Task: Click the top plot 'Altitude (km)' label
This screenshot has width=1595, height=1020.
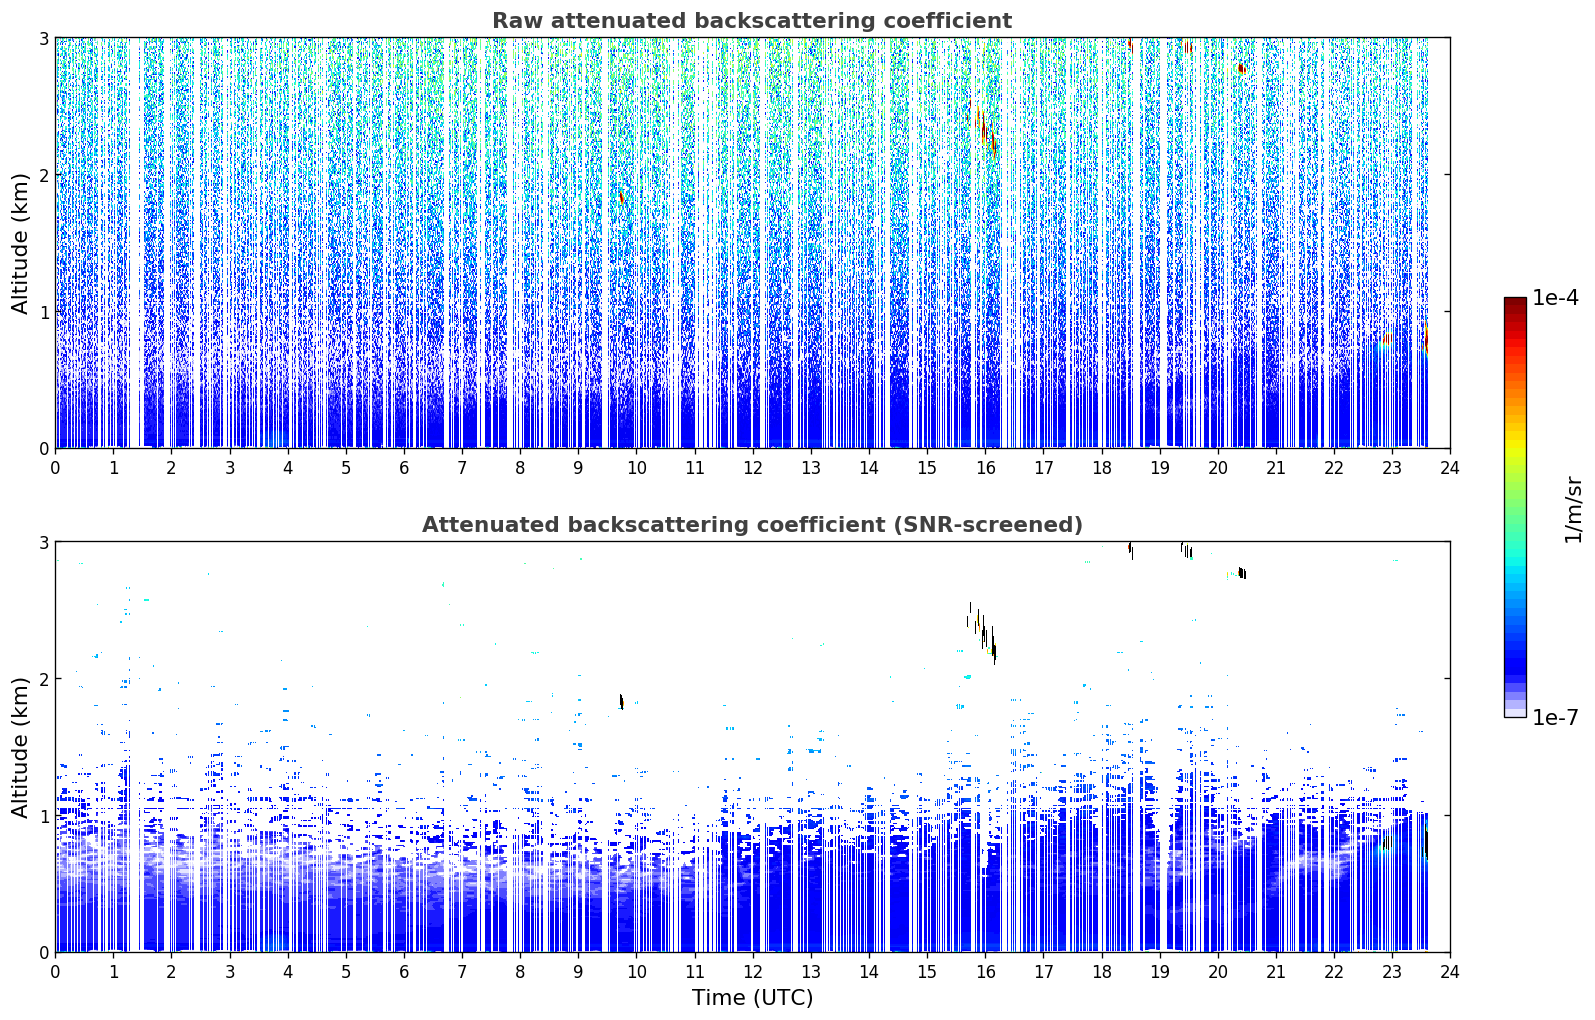Action: pos(20,243)
